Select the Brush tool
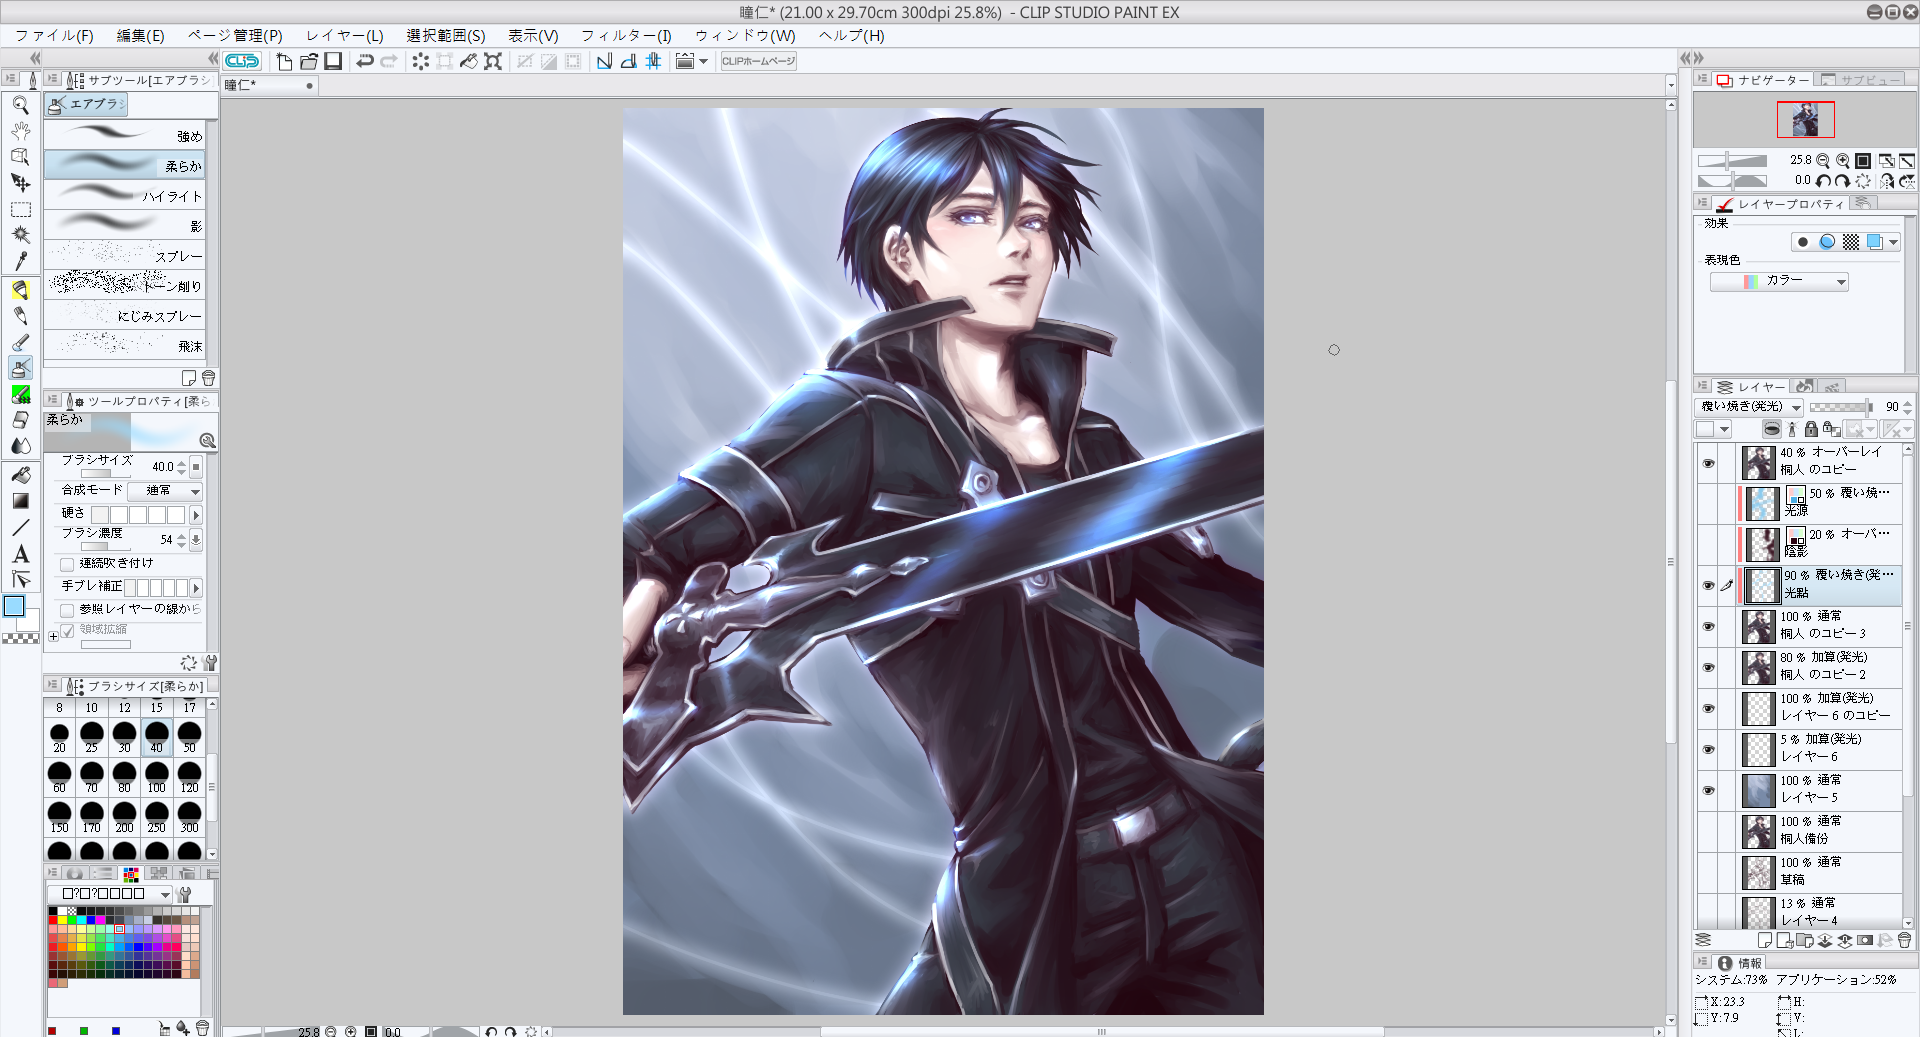Image resolution: width=1920 pixels, height=1037 pixels. (20, 342)
